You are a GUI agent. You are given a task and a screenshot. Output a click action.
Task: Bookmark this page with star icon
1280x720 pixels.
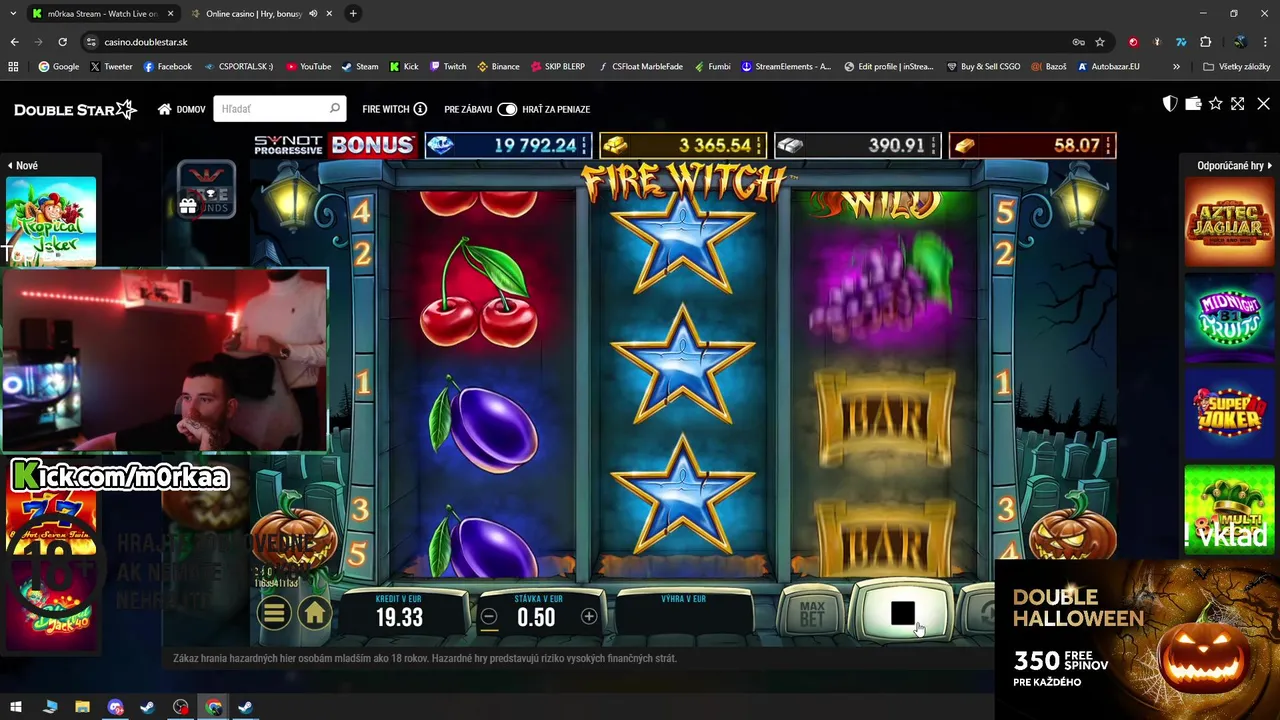[x=1100, y=42]
